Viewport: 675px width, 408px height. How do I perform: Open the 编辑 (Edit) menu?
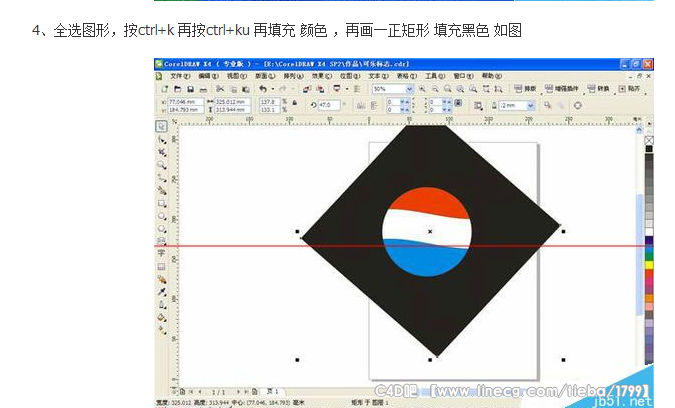click(x=208, y=76)
